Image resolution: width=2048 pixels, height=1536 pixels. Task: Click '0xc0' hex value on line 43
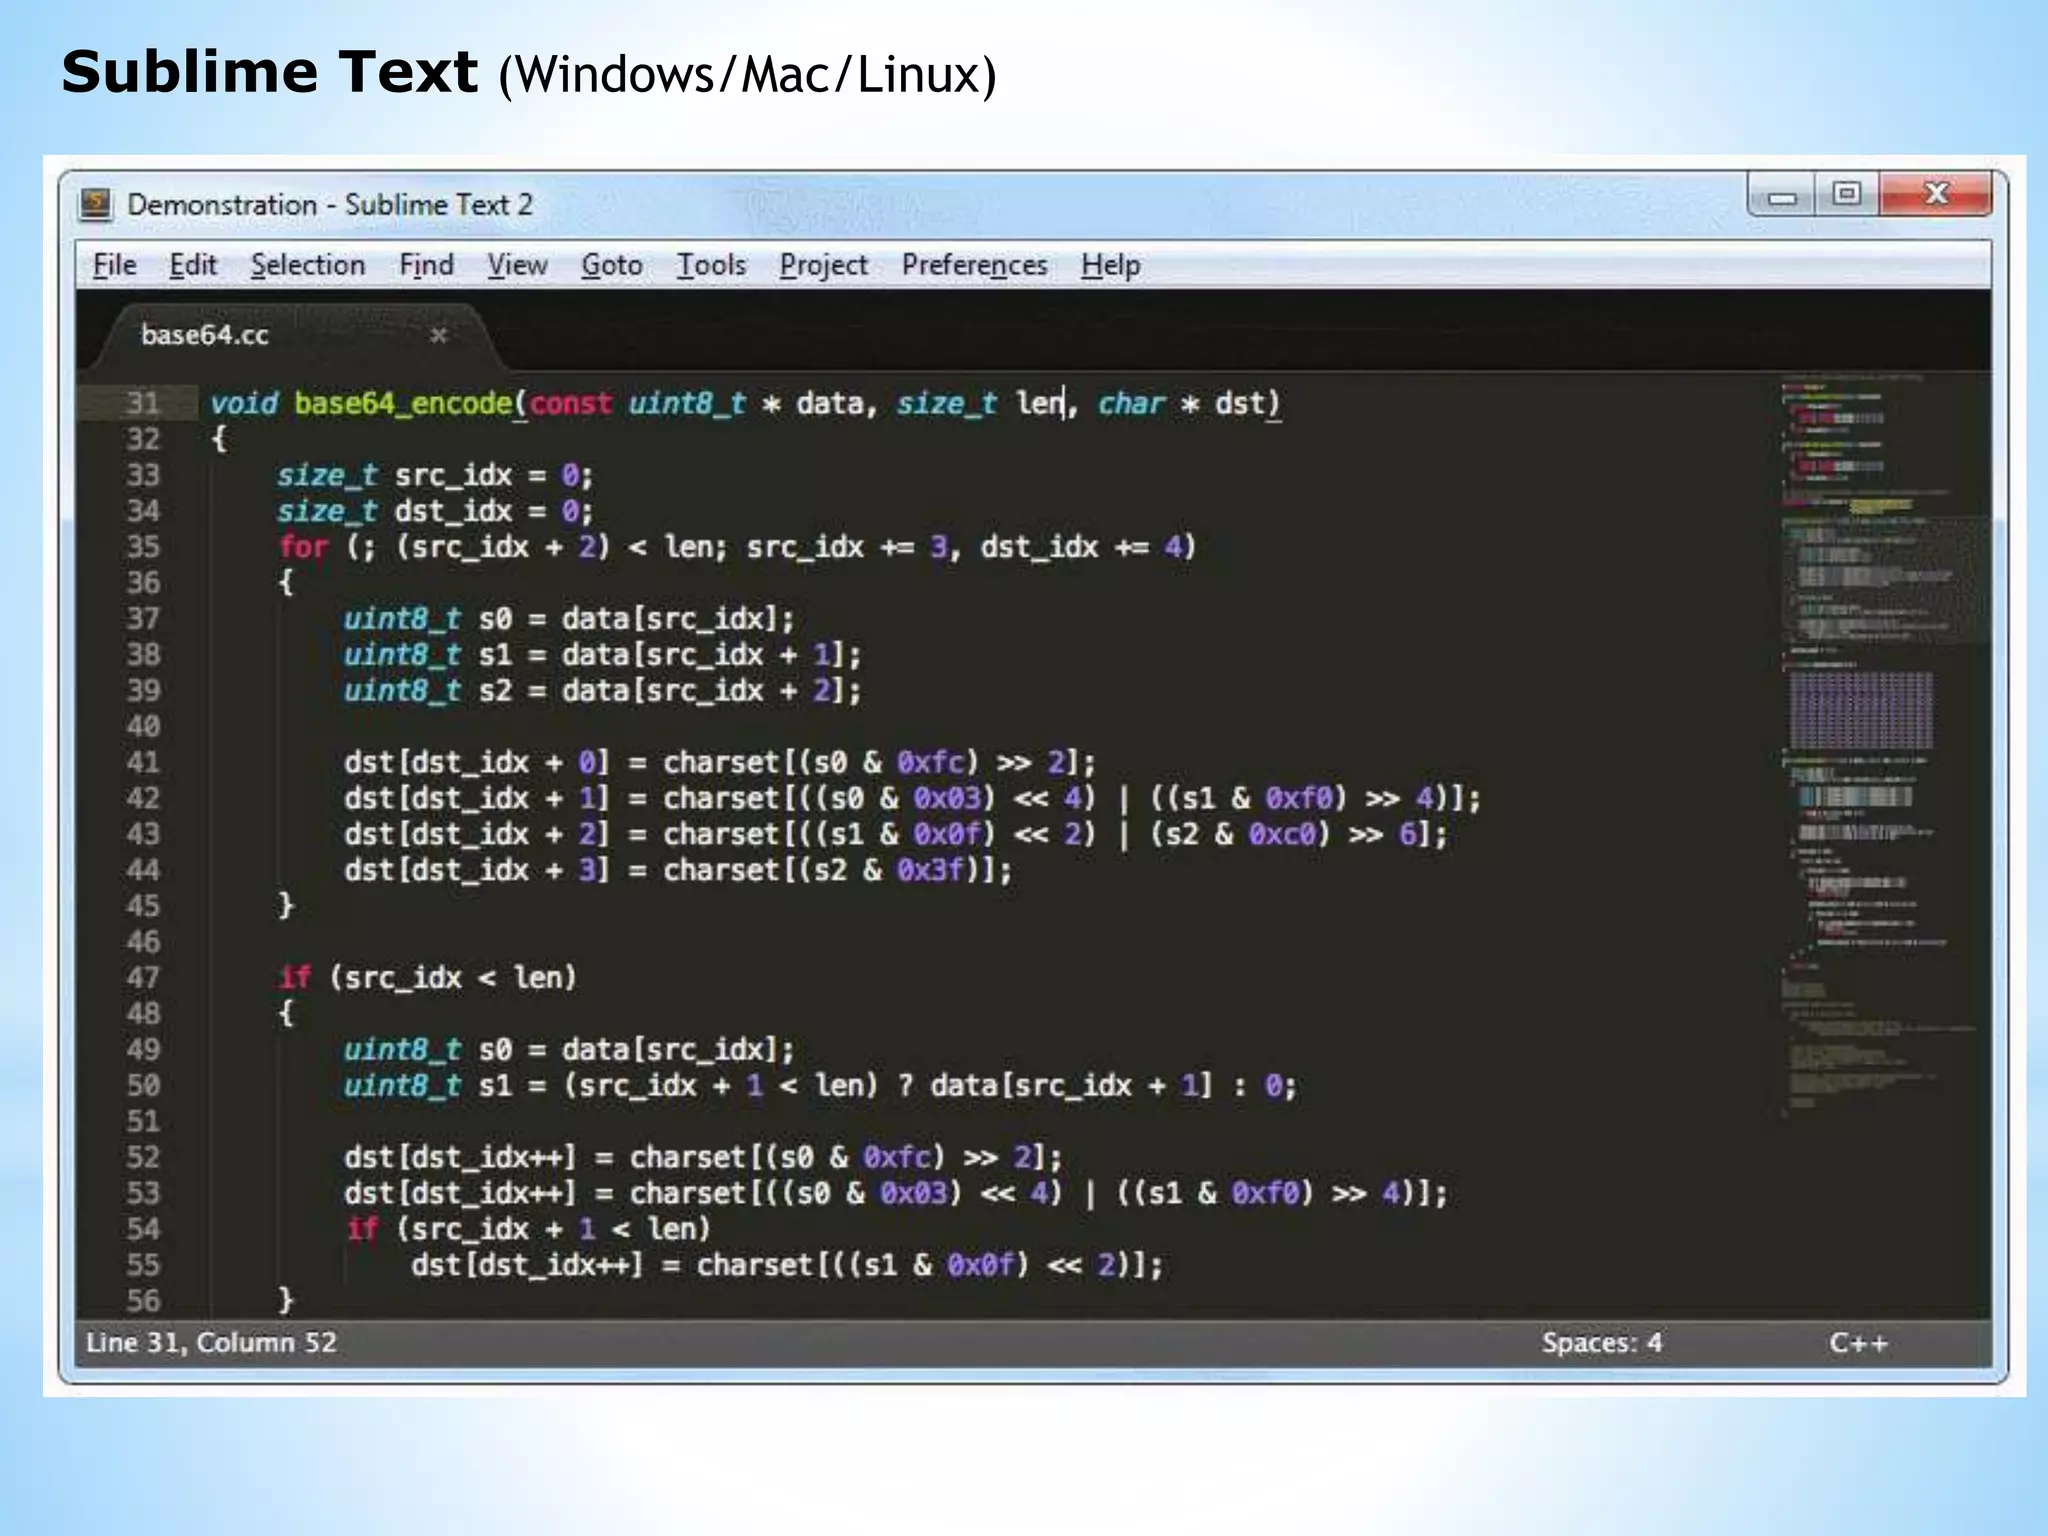[x=1283, y=834]
